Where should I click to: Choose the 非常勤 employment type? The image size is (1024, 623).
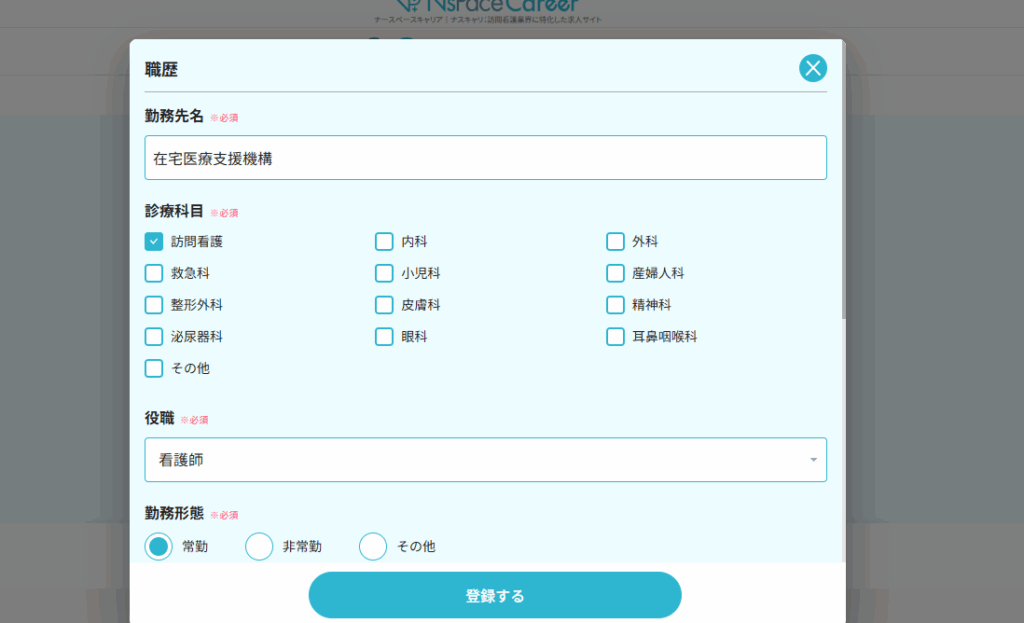(260, 546)
